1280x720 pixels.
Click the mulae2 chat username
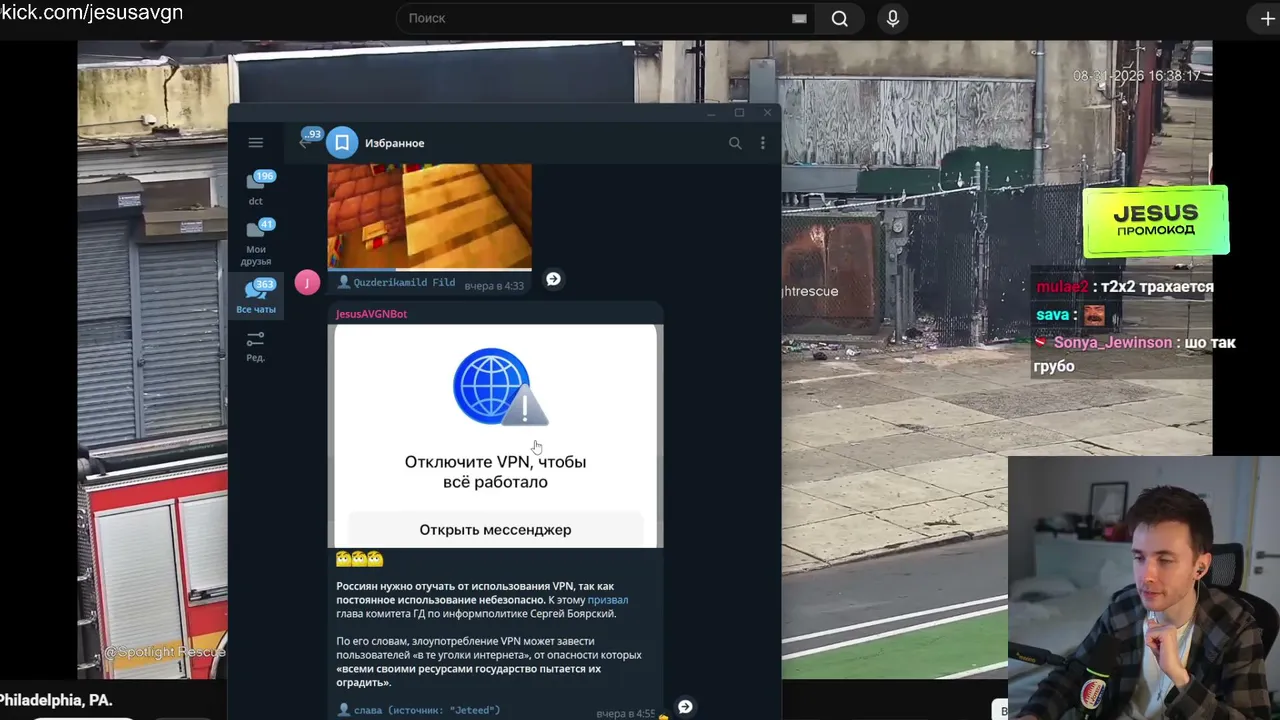pyautogui.click(x=1062, y=287)
